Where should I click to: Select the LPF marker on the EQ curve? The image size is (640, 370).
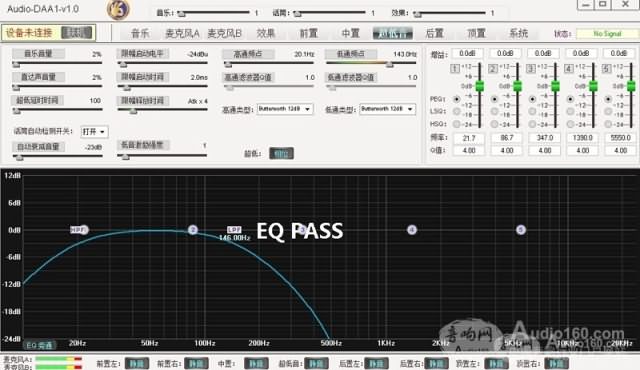tap(234, 230)
